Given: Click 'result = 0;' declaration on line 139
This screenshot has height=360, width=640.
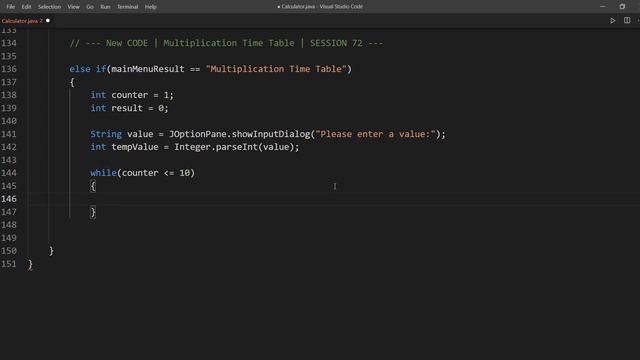Looking at the screenshot, I should [140, 108].
